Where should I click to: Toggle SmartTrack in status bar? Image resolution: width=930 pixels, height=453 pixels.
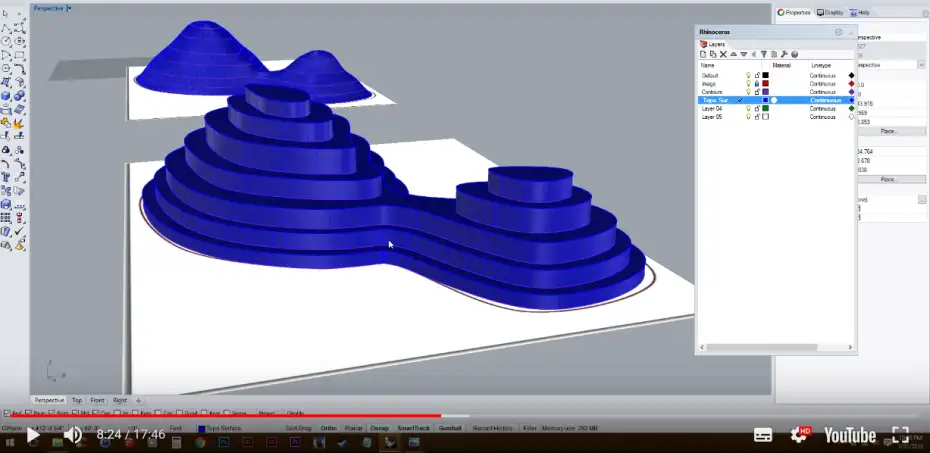tap(413, 428)
